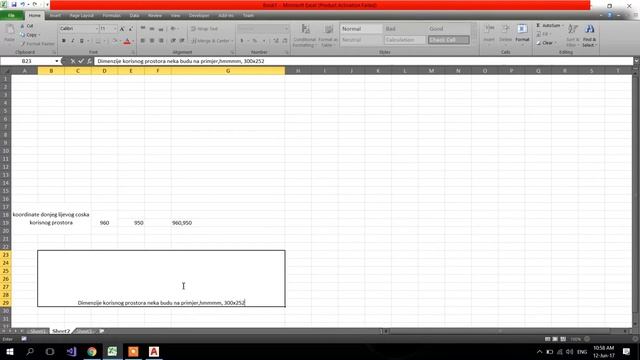Image resolution: width=640 pixels, height=360 pixels.
Task: Click the Merge & Center button
Action: point(210,41)
